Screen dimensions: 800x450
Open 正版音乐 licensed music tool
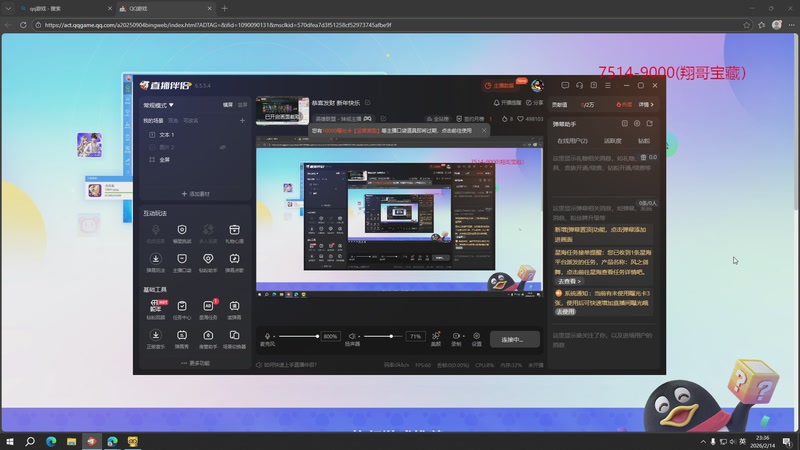(x=156, y=339)
